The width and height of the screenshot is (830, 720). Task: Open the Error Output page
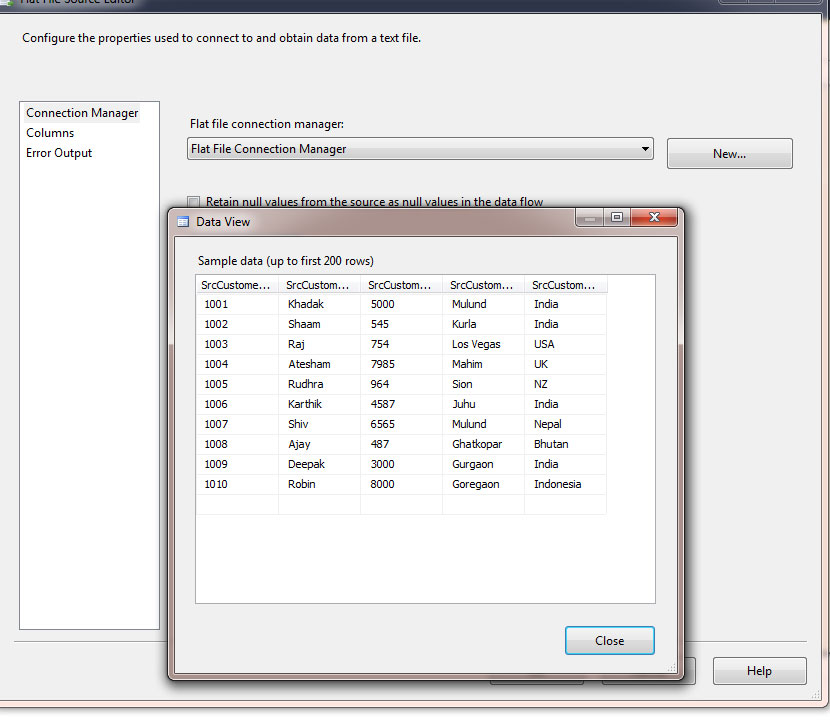click(61, 152)
